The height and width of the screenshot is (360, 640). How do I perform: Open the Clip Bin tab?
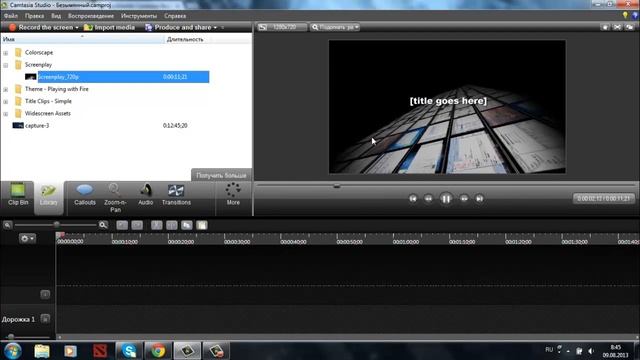pos(18,195)
